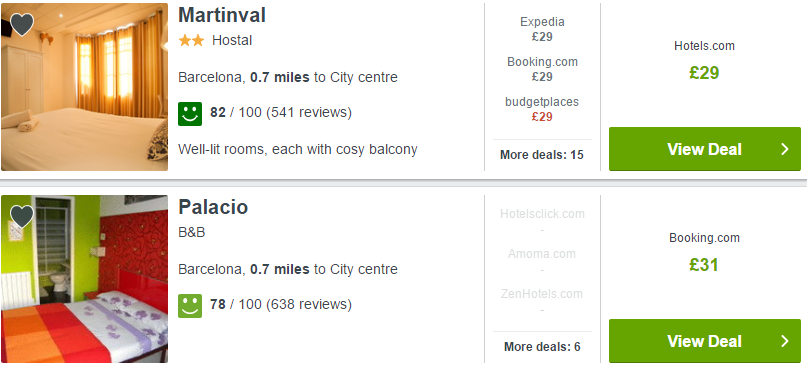Viewport: 807px width, 367px height.
Task: Expand More deals: 15 for Martinval
Action: coord(542,155)
